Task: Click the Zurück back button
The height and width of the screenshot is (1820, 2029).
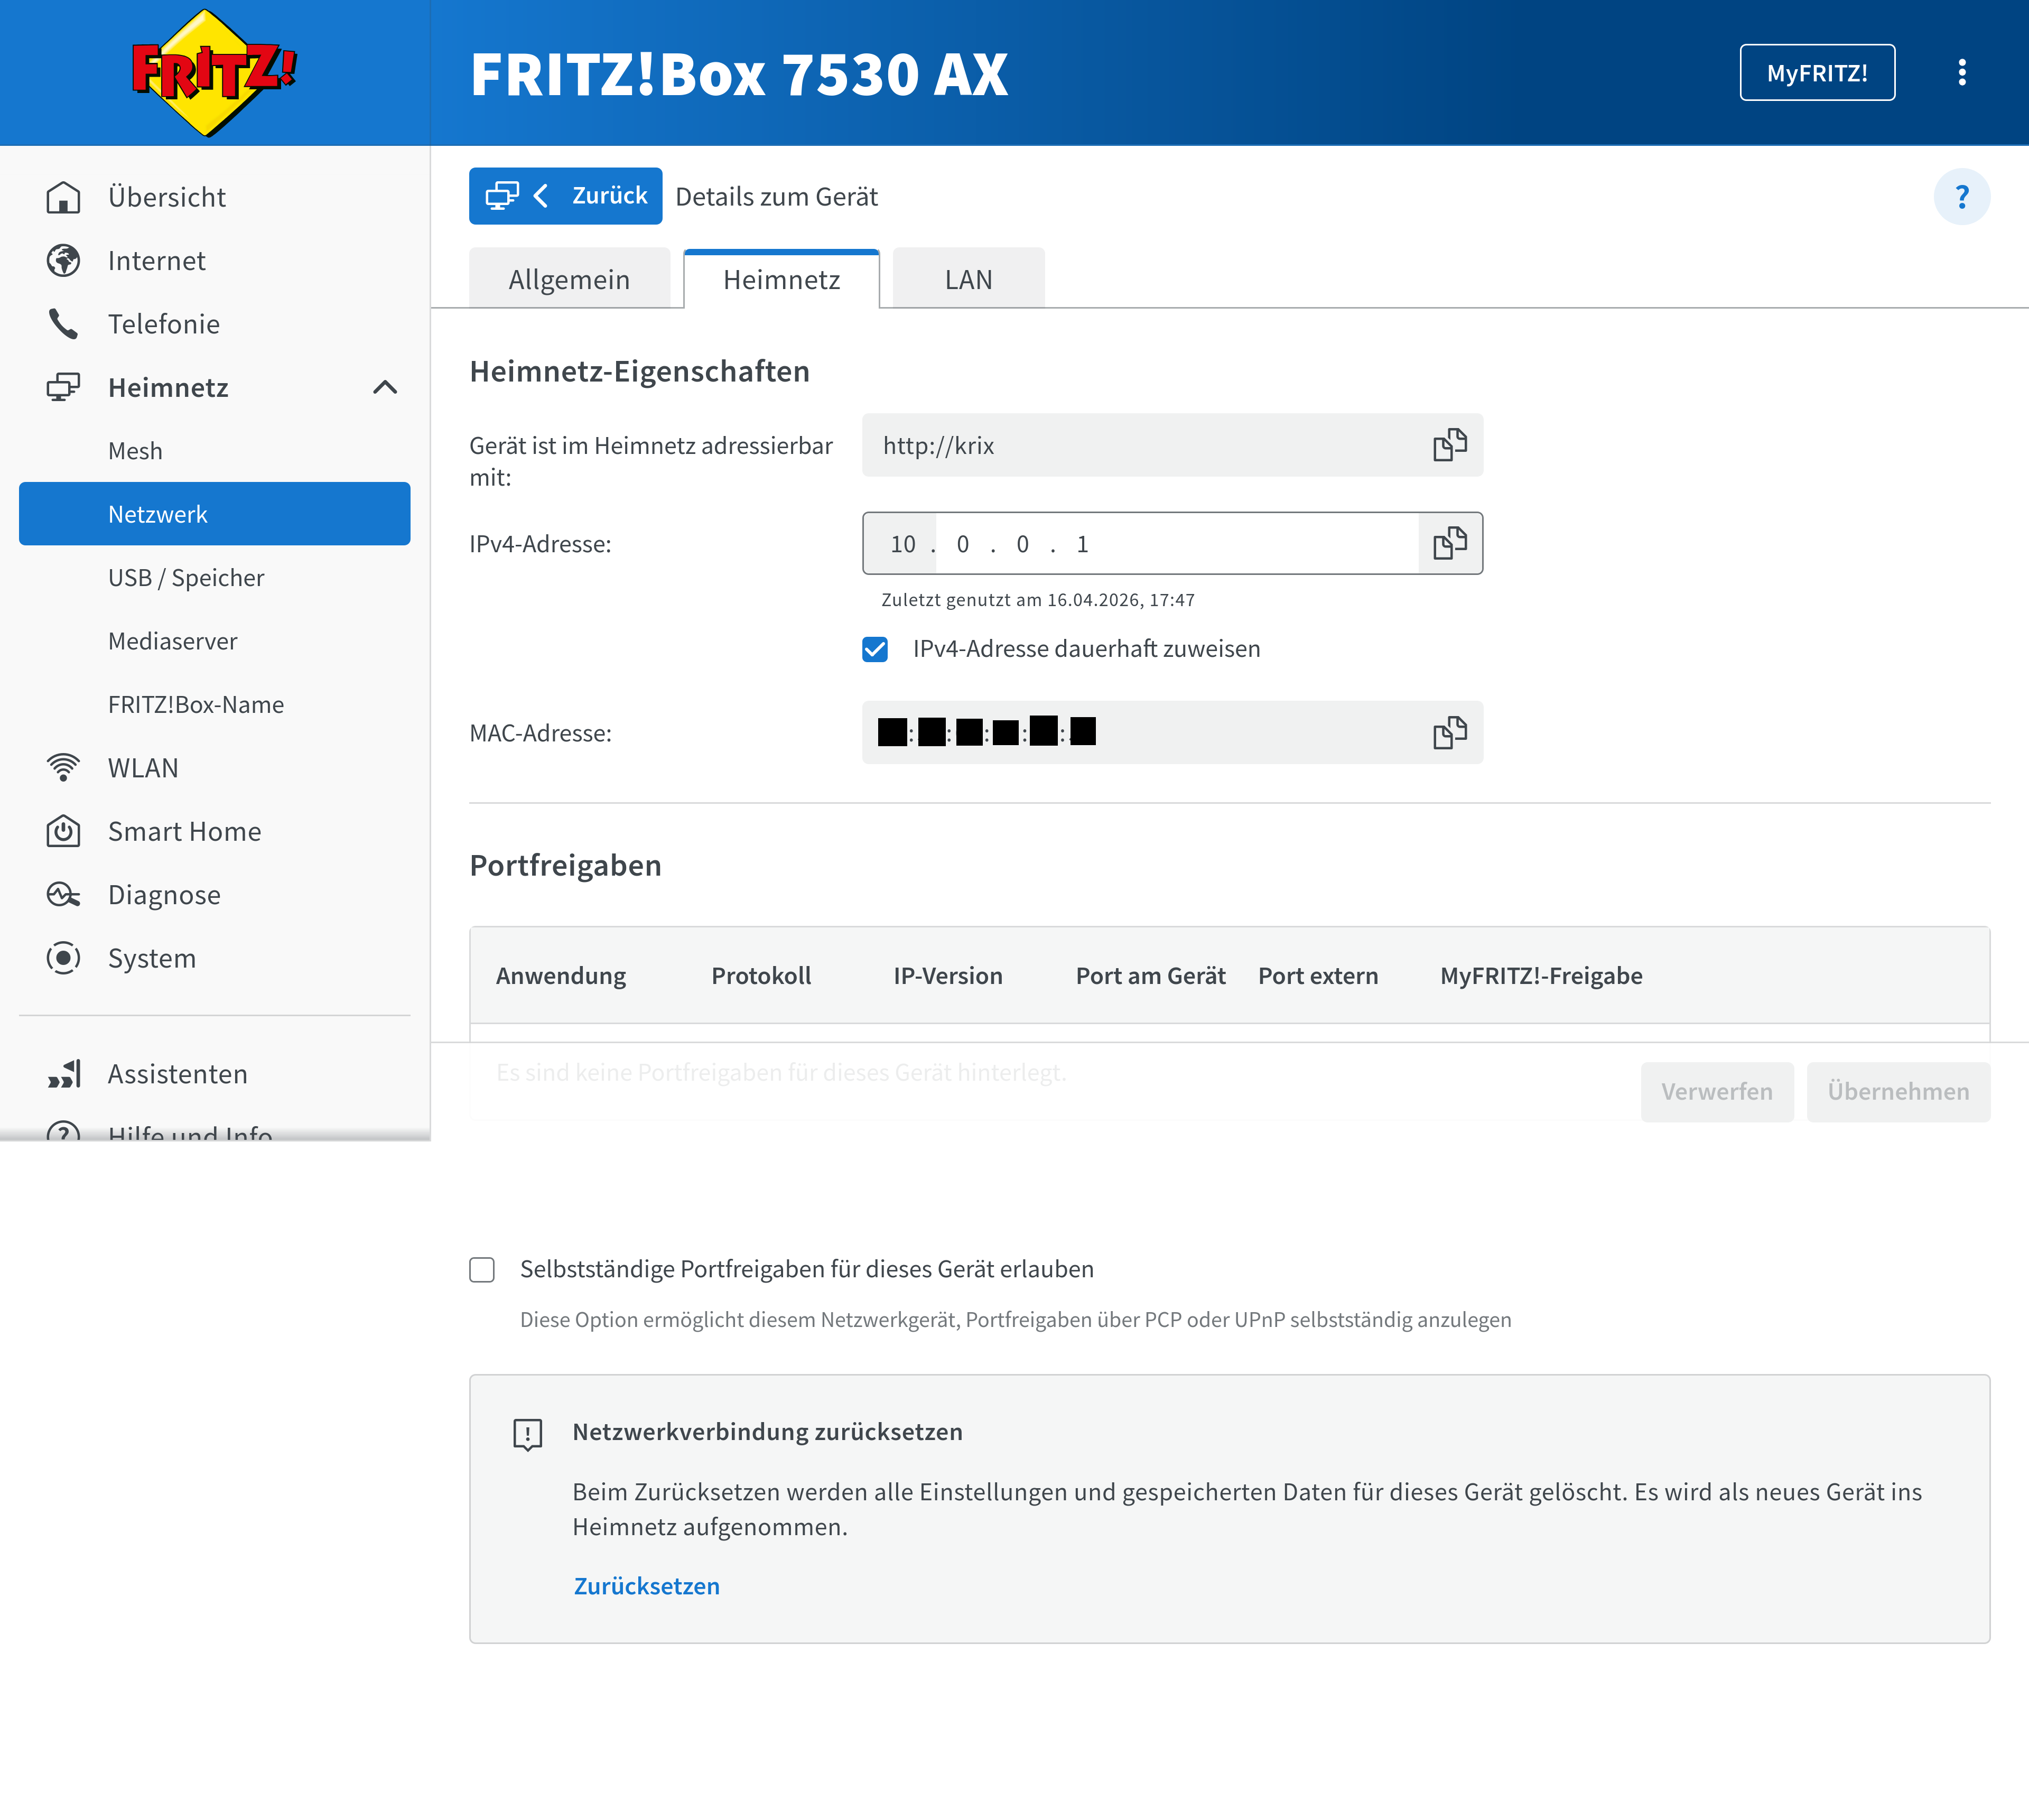Action: (566, 196)
